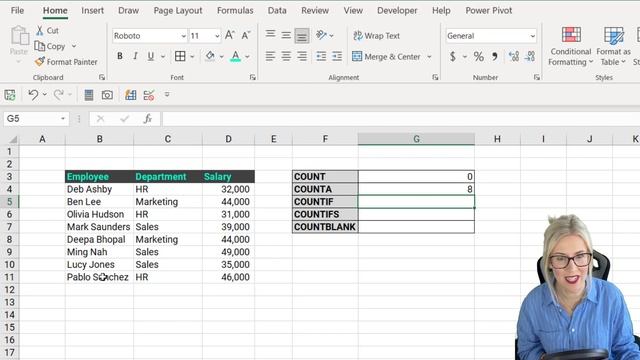This screenshot has height=360, width=640.
Task: Increase font size with large A icon
Action: pyautogui.click(x=230, y=36)
